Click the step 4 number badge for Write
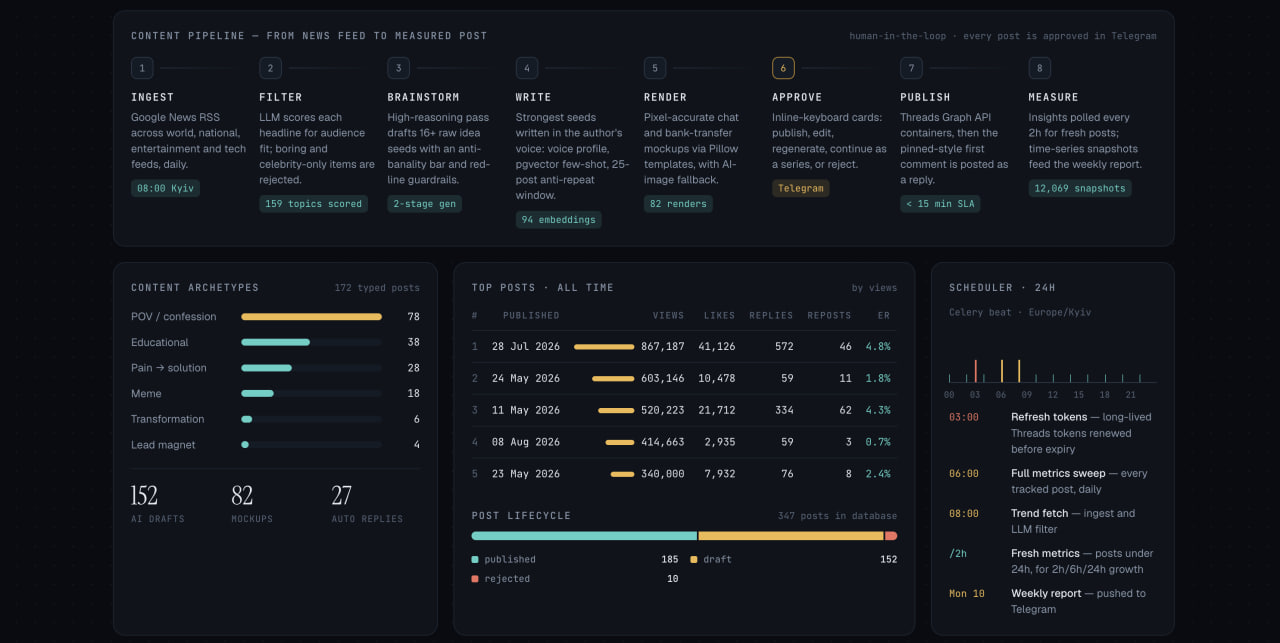 tap(527, 68)
